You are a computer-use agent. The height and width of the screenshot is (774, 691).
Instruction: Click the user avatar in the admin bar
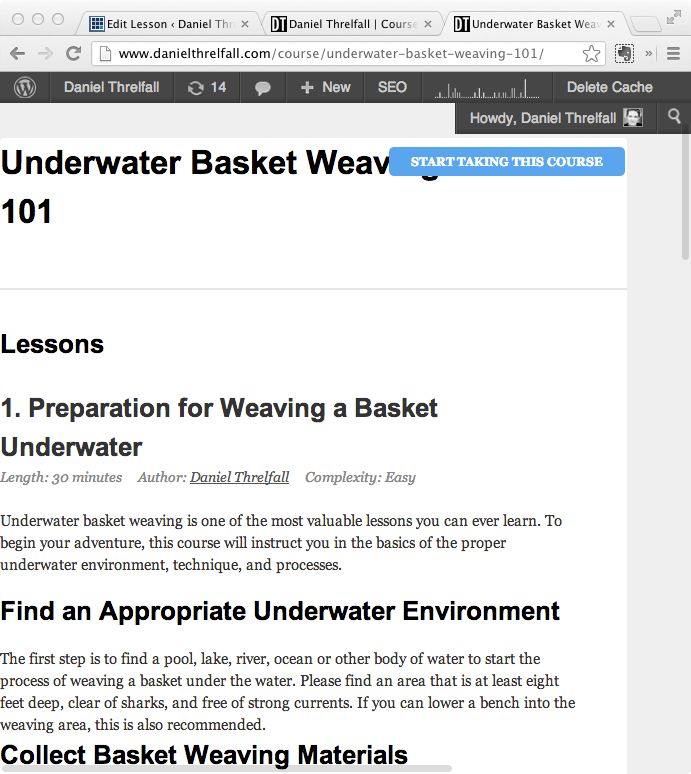[632, 117]
